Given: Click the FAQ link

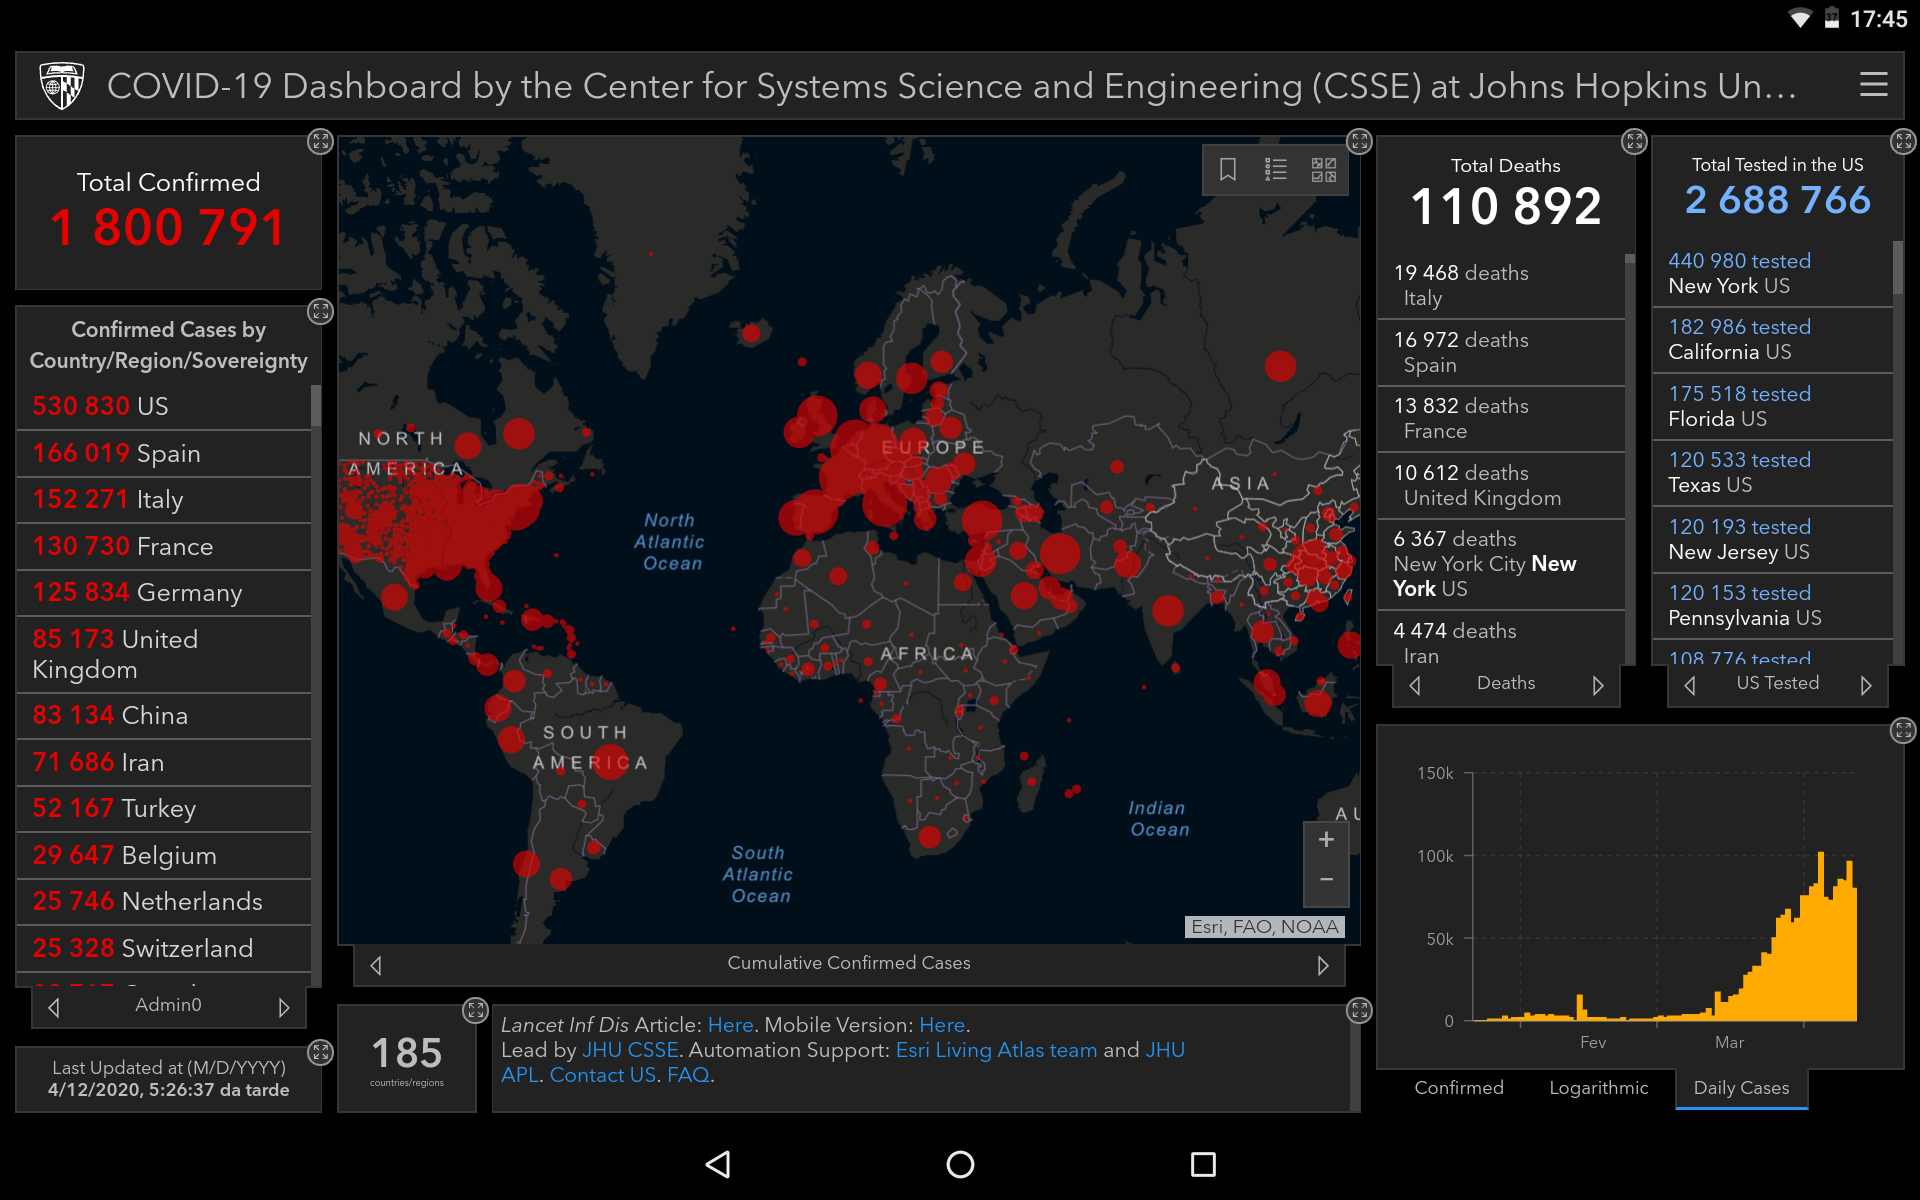Looking at the screenshot, I should pos(688,1075).
